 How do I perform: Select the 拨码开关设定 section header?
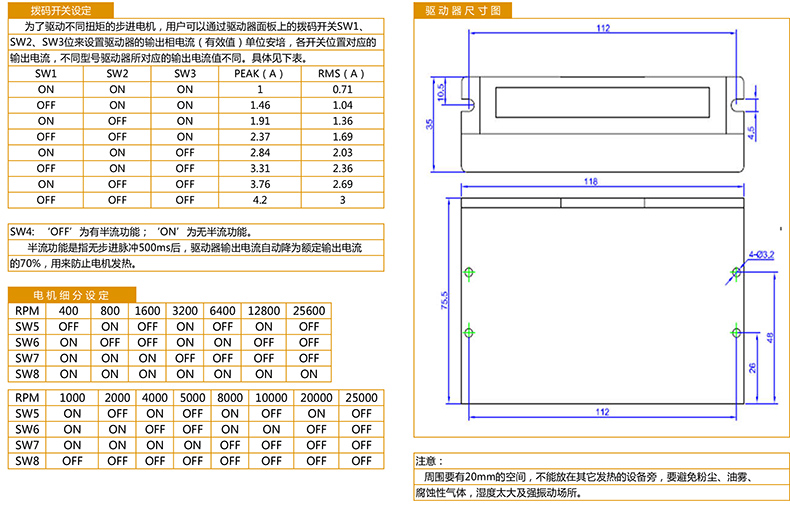coord(61,10)
